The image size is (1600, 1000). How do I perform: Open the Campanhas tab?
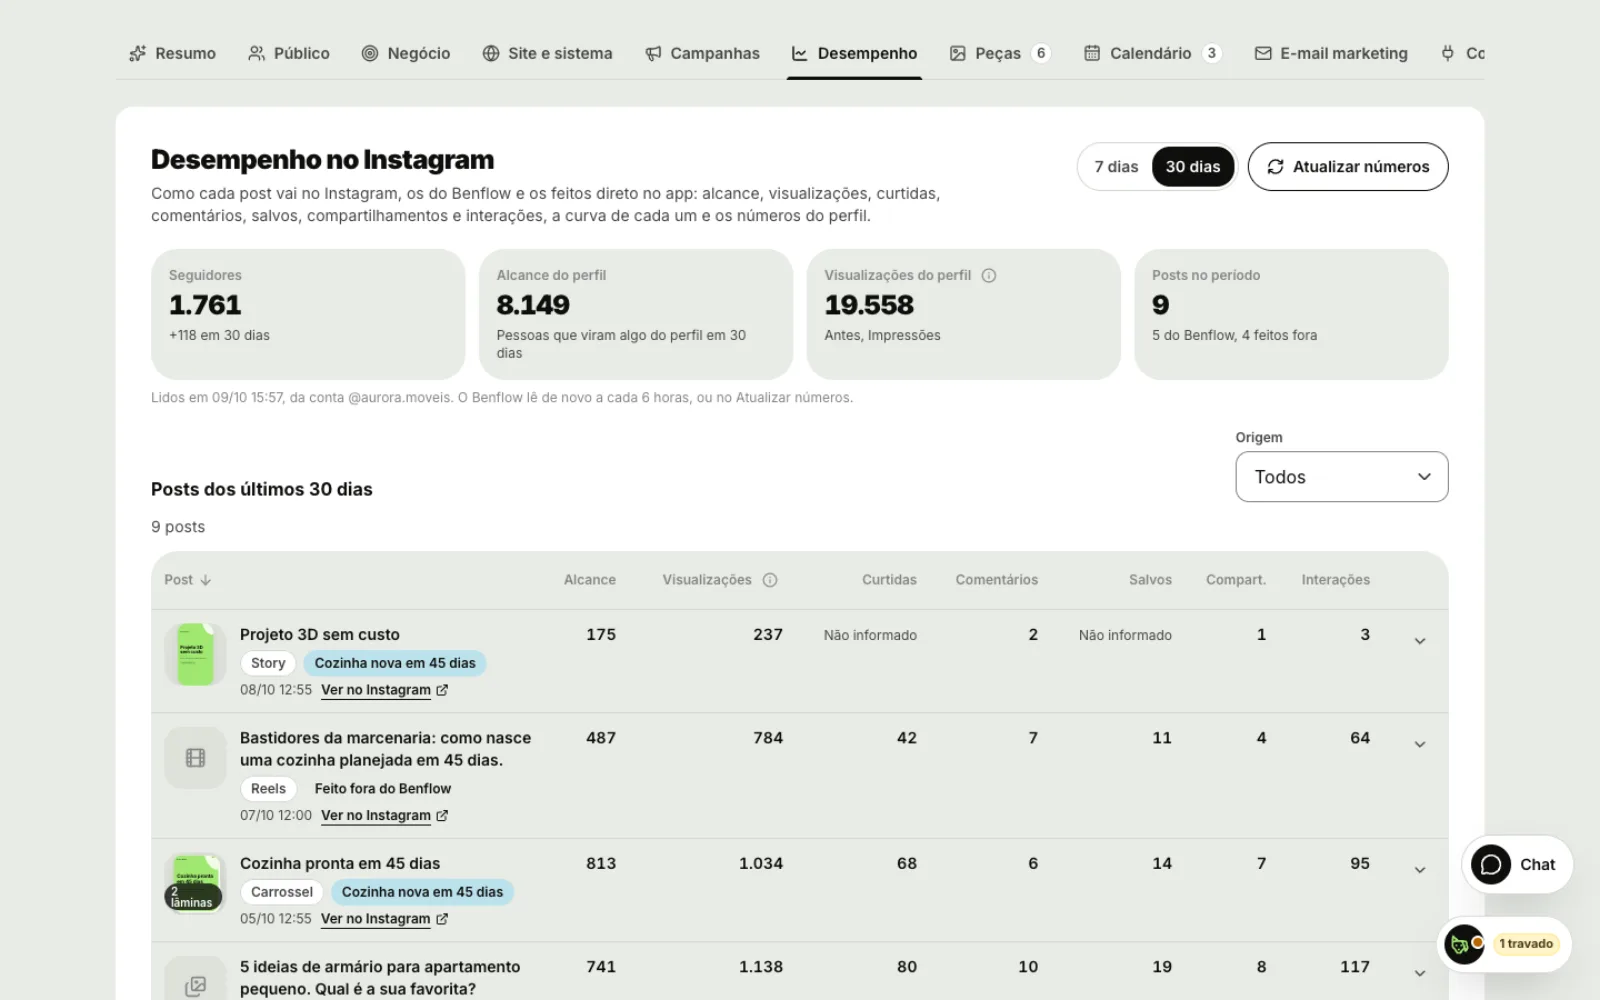coord(702,53)
